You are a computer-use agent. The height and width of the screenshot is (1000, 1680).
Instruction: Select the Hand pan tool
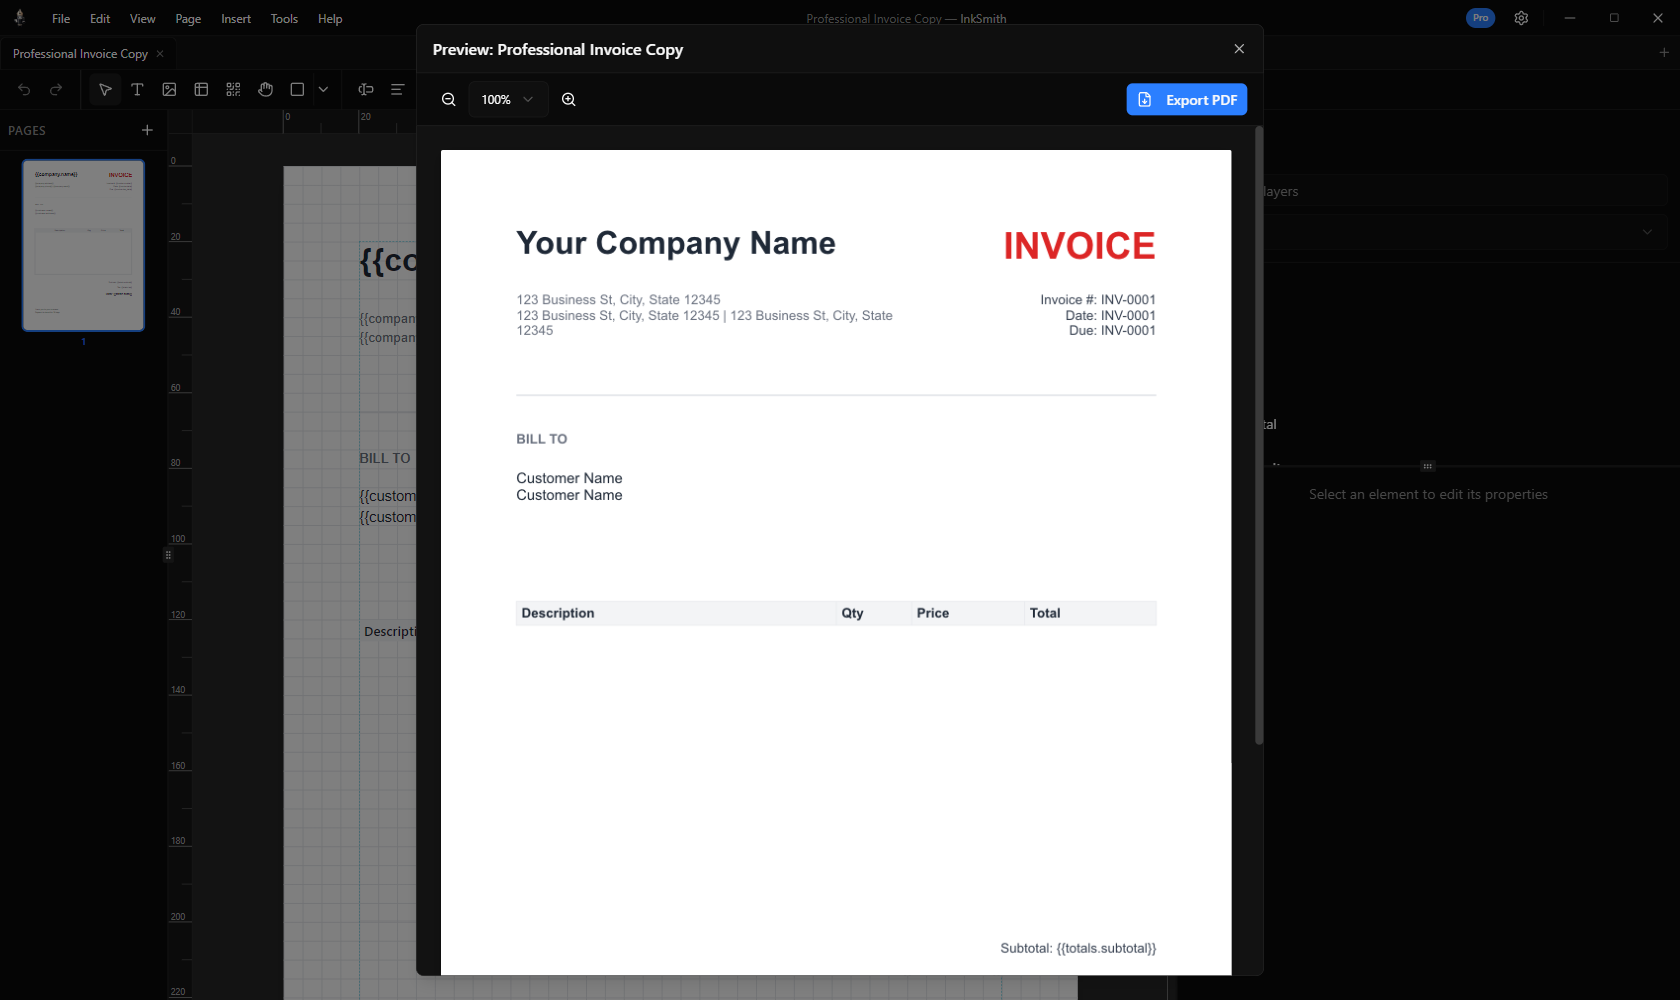tap(265, 90)
